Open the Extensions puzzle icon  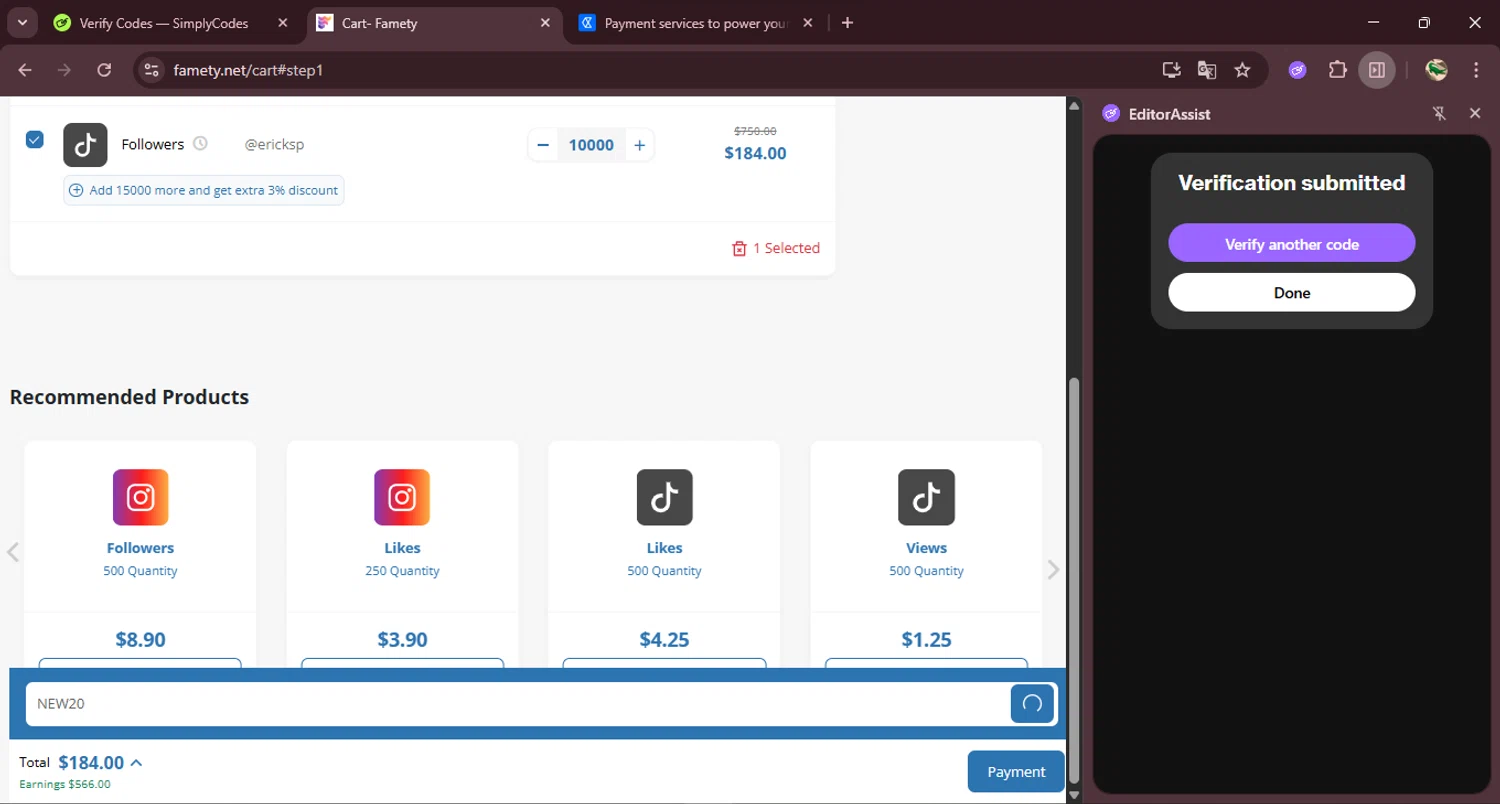click(1337, 70)
